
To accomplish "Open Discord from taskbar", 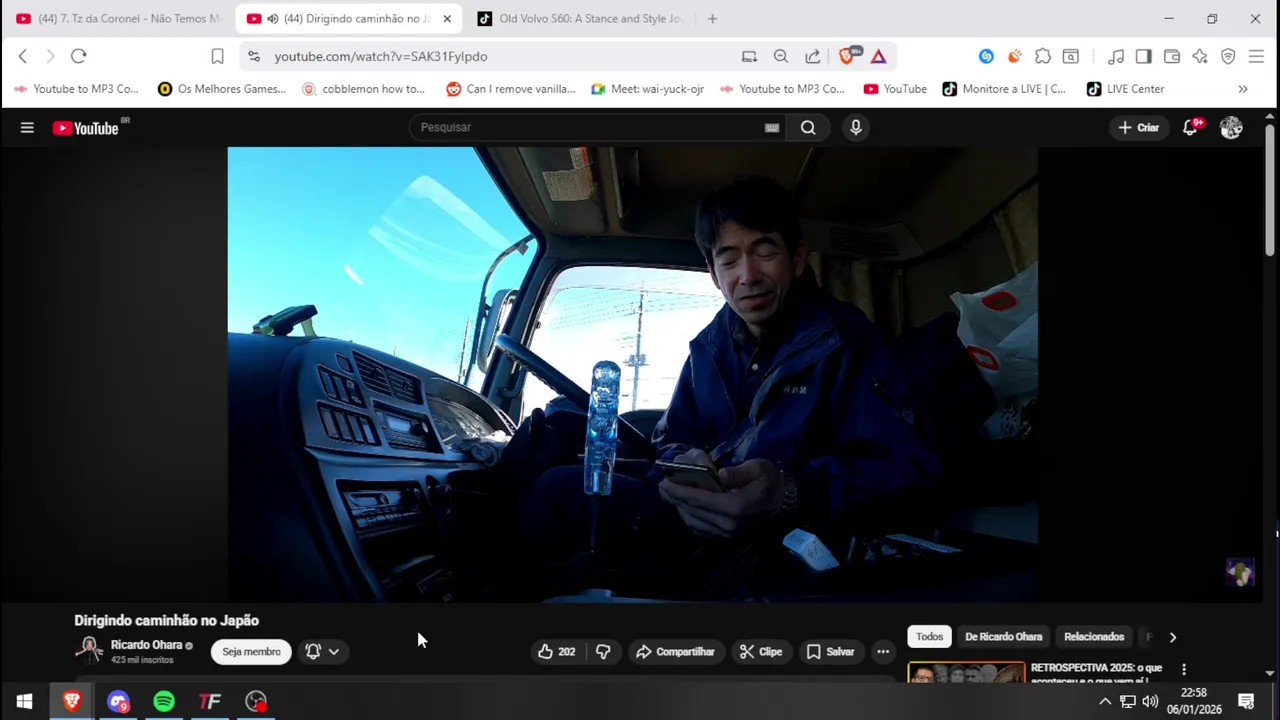I will click(118, 701).
